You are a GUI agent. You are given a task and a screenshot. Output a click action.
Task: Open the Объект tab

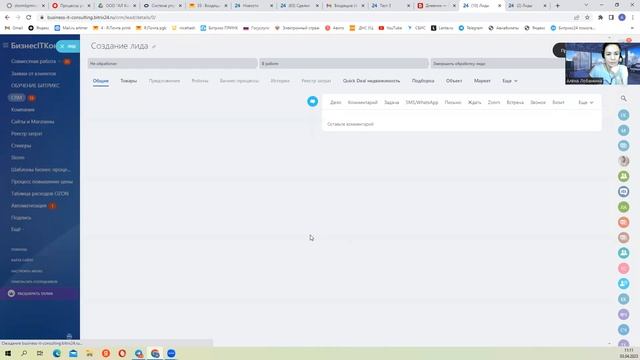454,81
